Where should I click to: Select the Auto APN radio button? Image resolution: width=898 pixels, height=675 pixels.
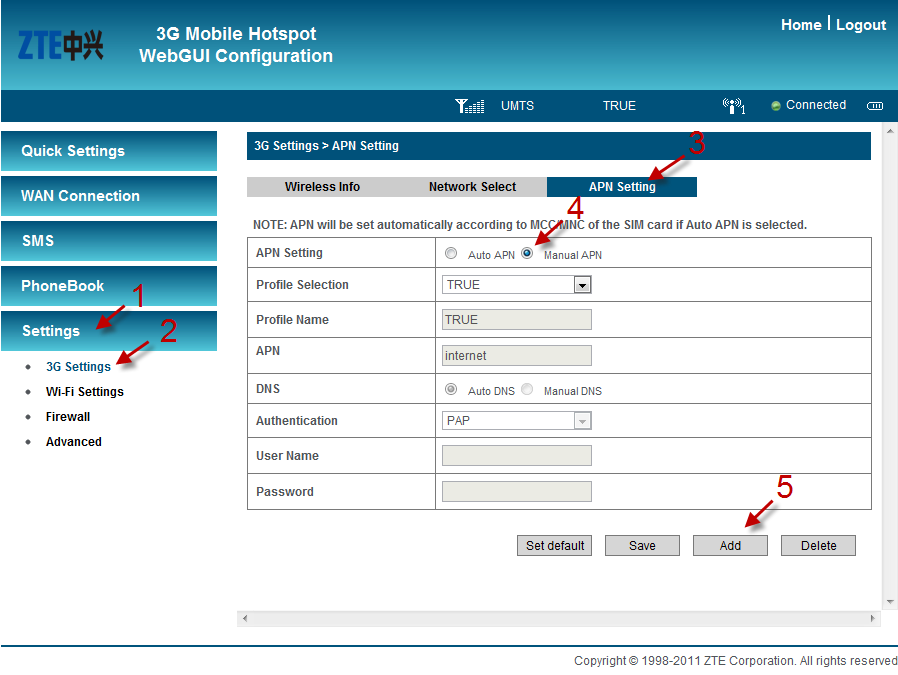pyautogui.click(x=451, y=254)
